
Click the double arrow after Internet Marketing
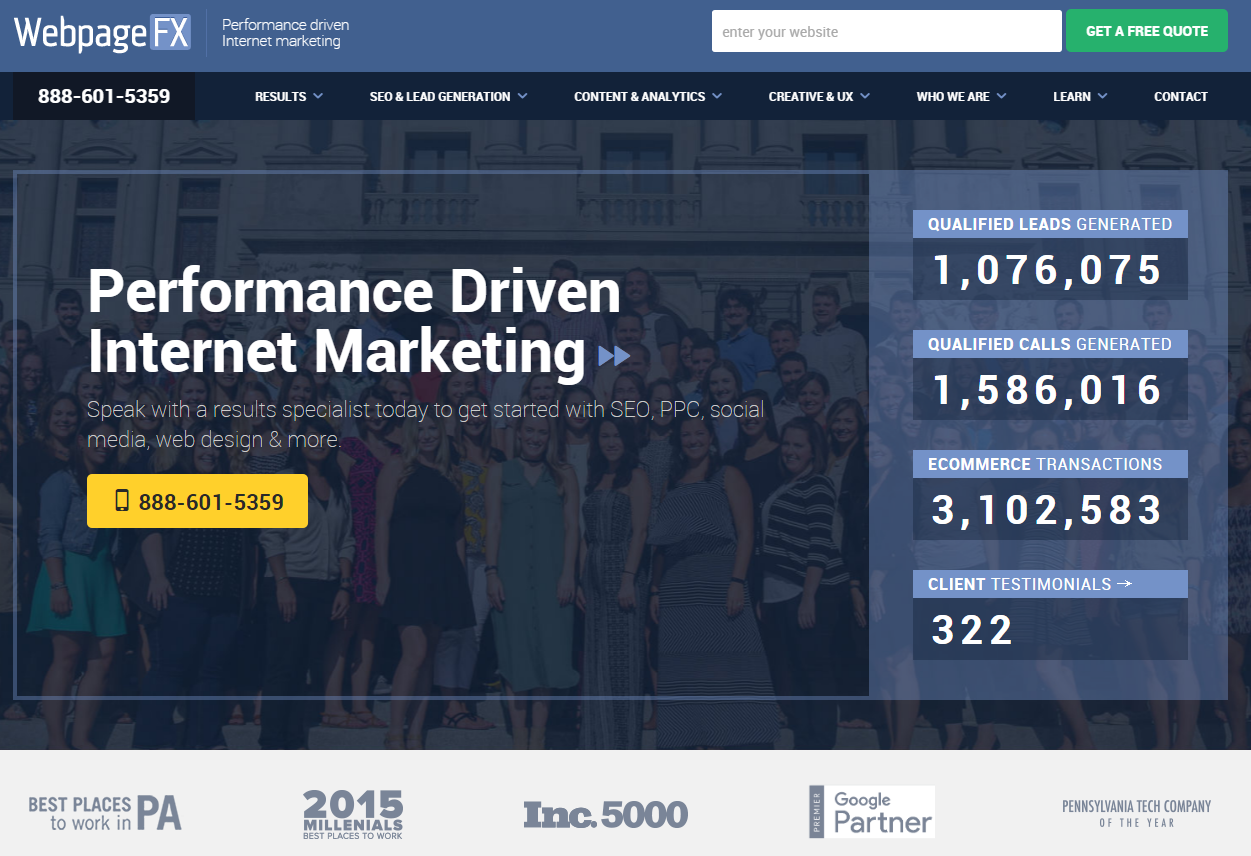pyautogui.click(x=614, y=355)
